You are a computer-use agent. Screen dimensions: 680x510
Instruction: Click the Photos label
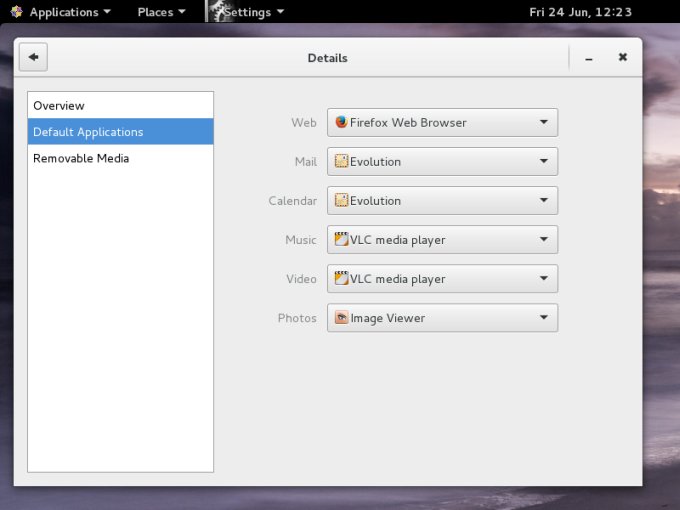click(x=297, y=318)
